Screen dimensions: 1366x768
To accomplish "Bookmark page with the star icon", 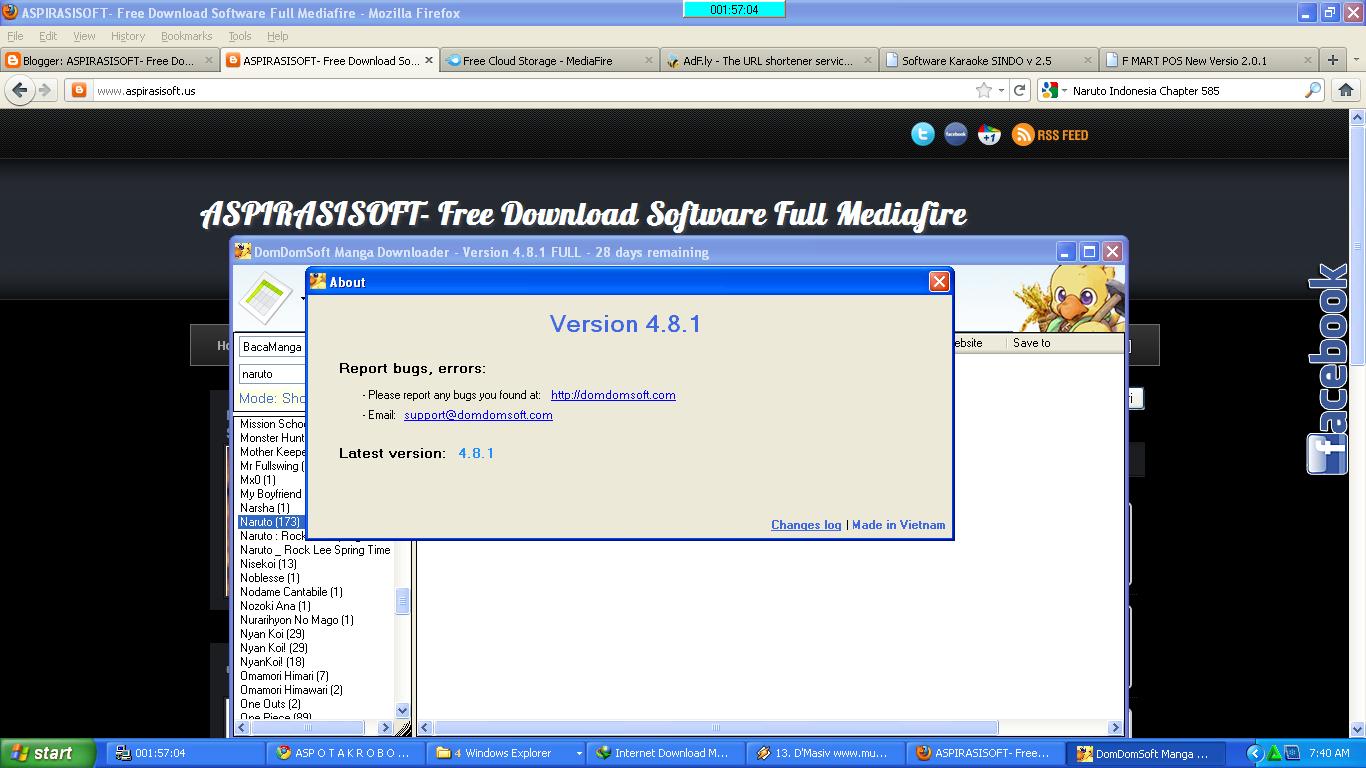I will tap(984, 90).
